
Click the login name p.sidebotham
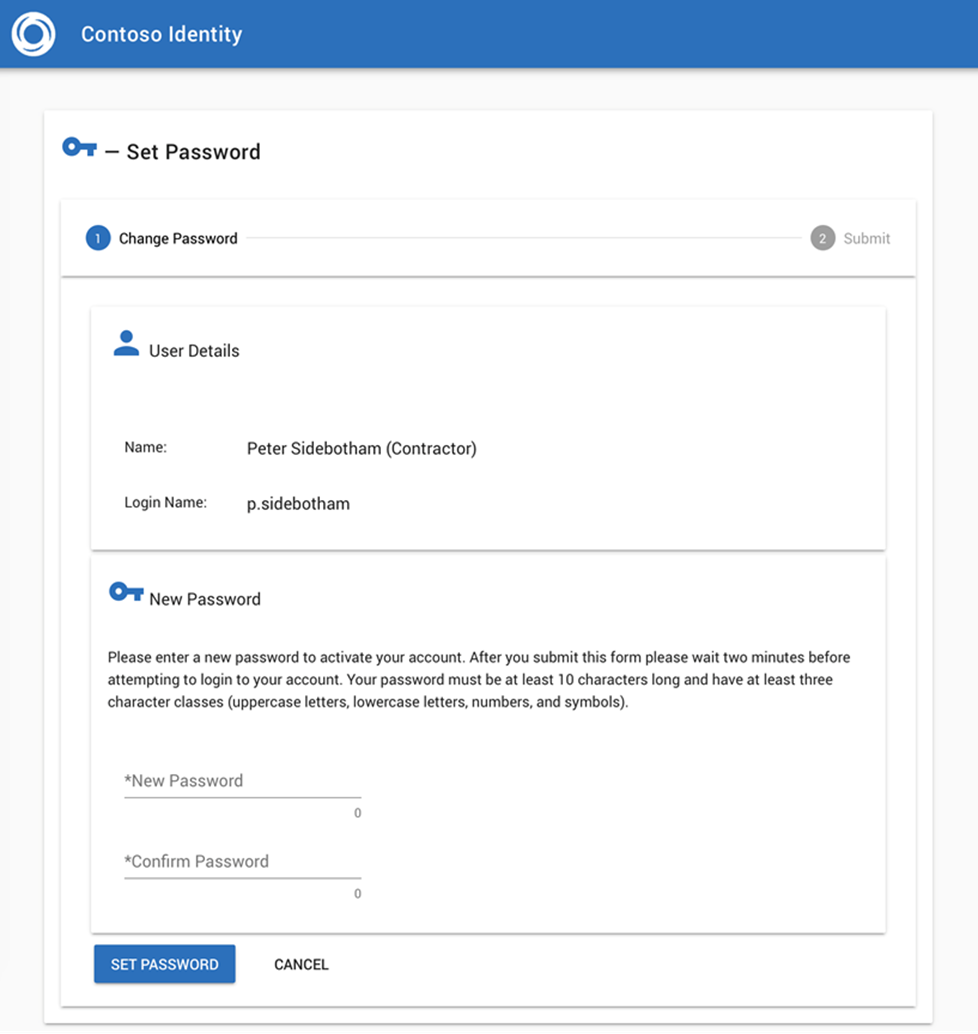(x=298, y=504)
